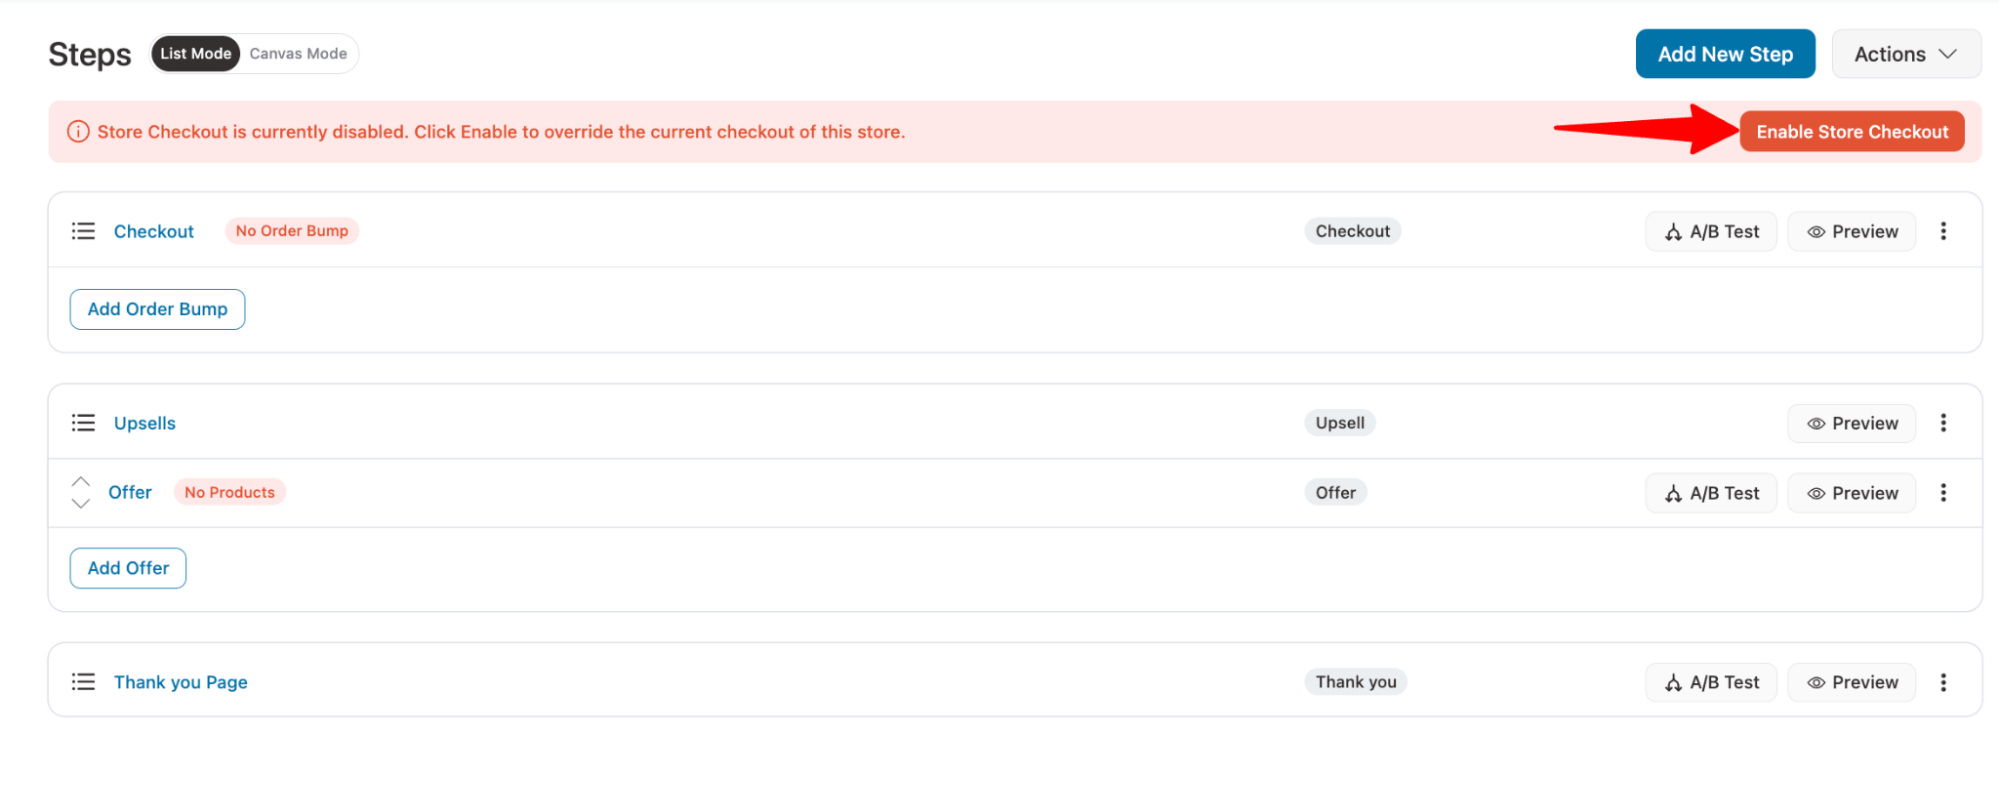Grab the list handle icon beside Checkout
1999x801 pixels.
pyautogui.click(x=83, y=231)
